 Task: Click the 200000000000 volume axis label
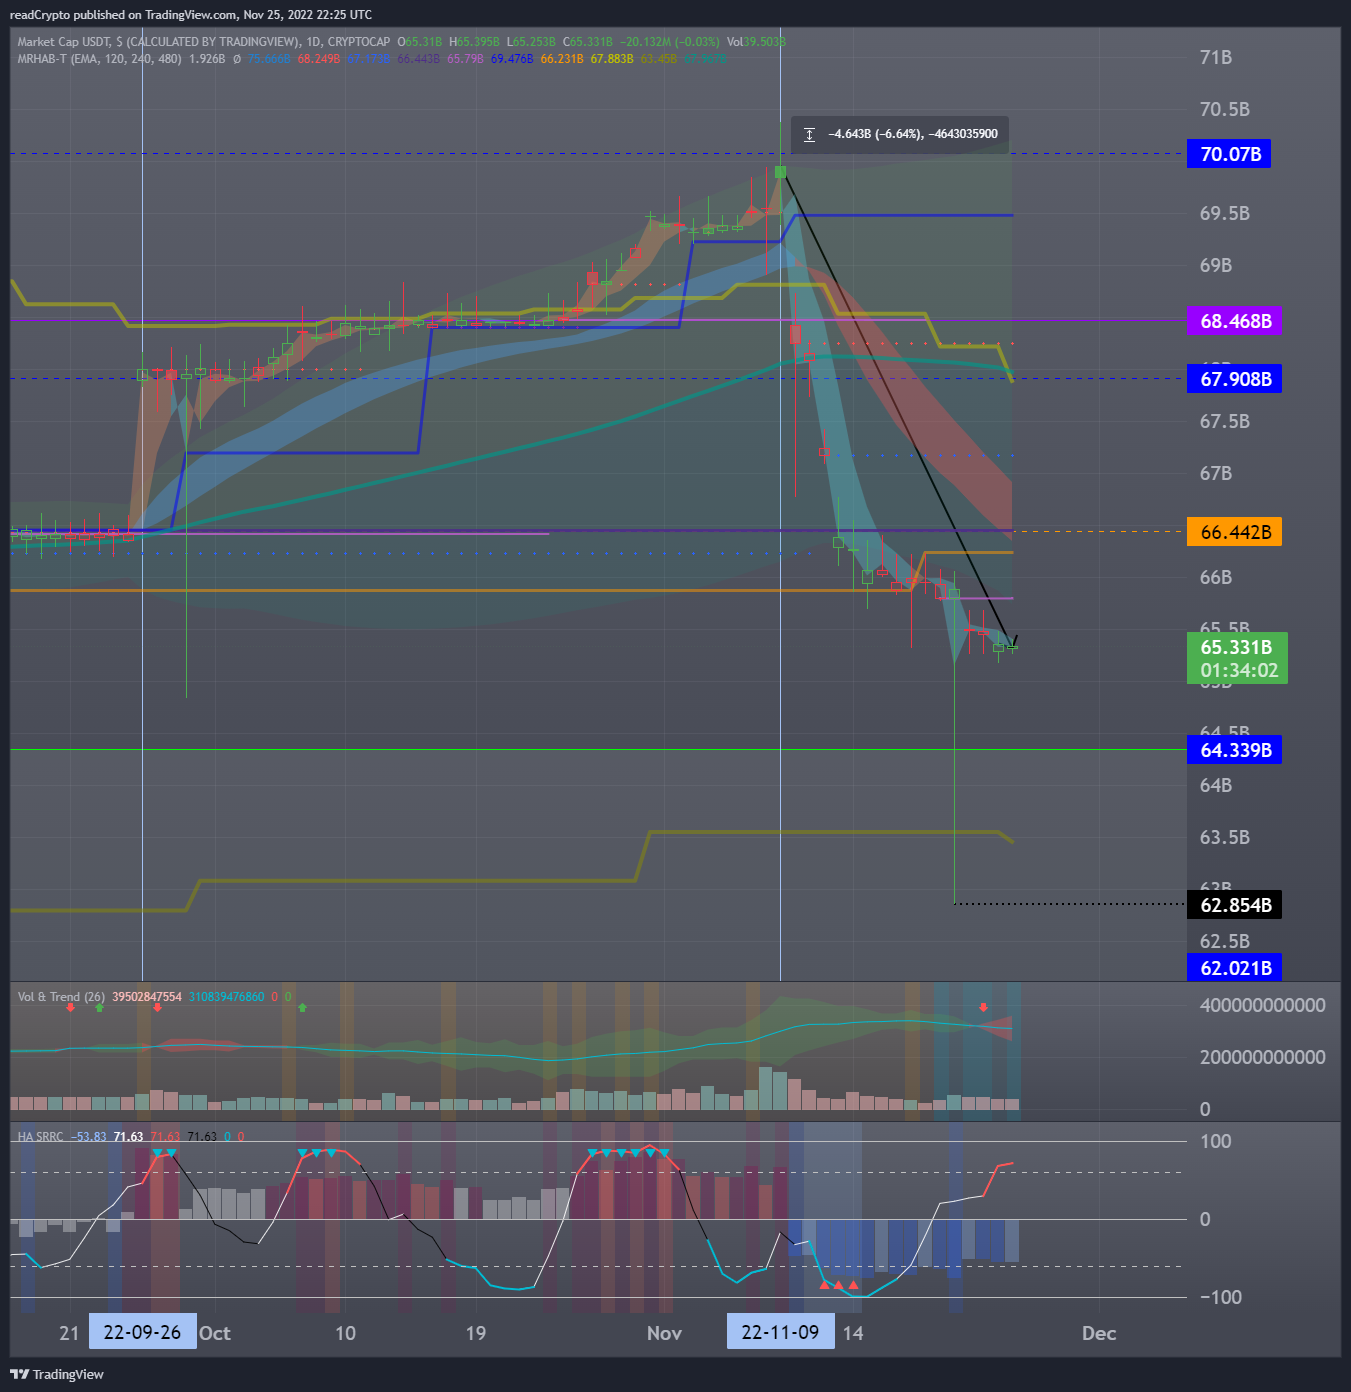point(1262,1057)
